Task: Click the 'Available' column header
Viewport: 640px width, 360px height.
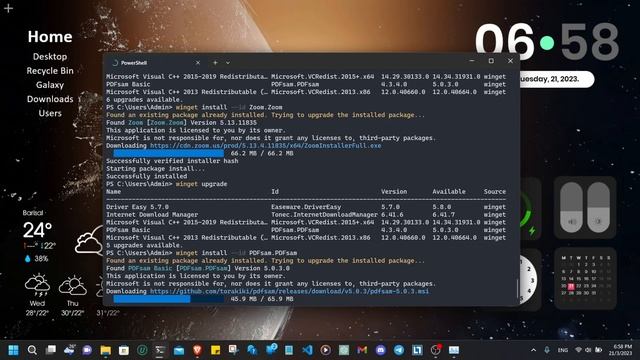Action: click(449, 191)
